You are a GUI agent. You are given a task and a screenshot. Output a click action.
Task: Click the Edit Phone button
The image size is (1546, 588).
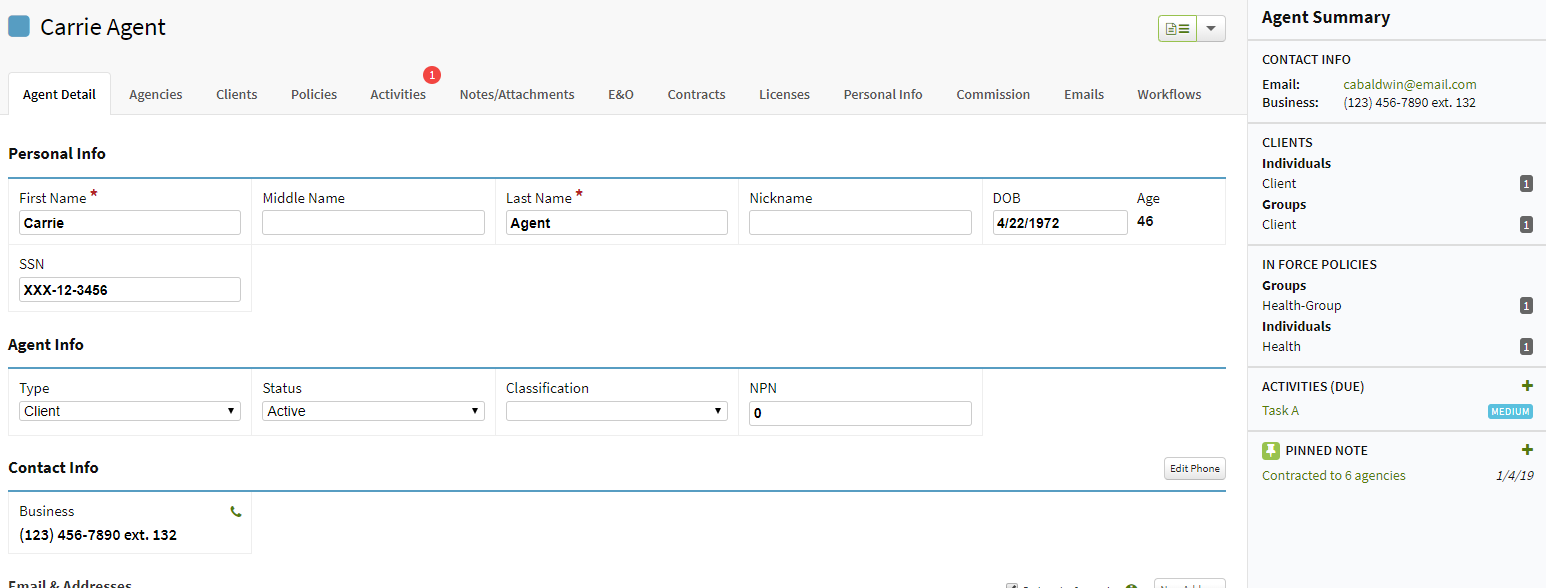point(1194,468)
